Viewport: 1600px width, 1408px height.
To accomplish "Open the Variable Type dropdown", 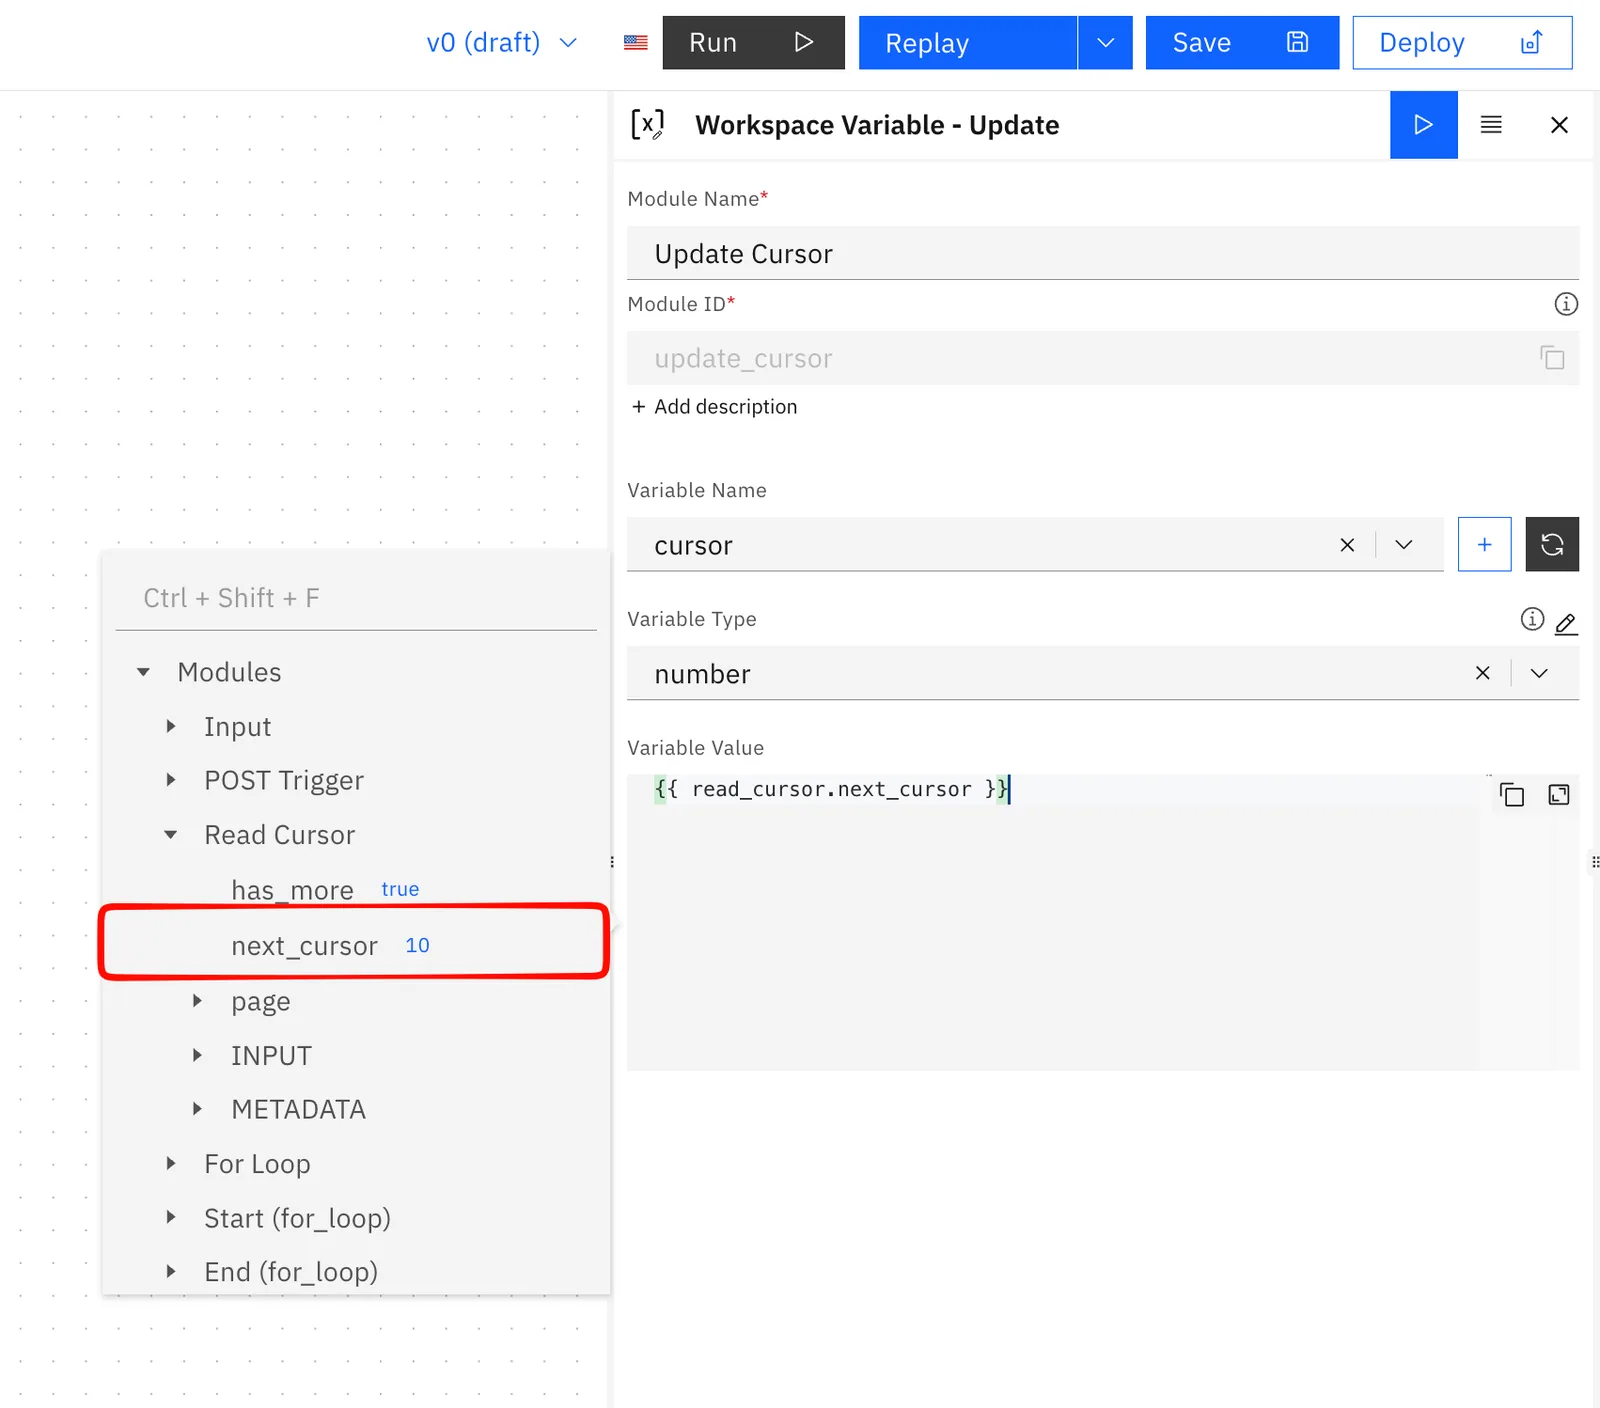I will pyautogui.click(x=1539, y=674).
